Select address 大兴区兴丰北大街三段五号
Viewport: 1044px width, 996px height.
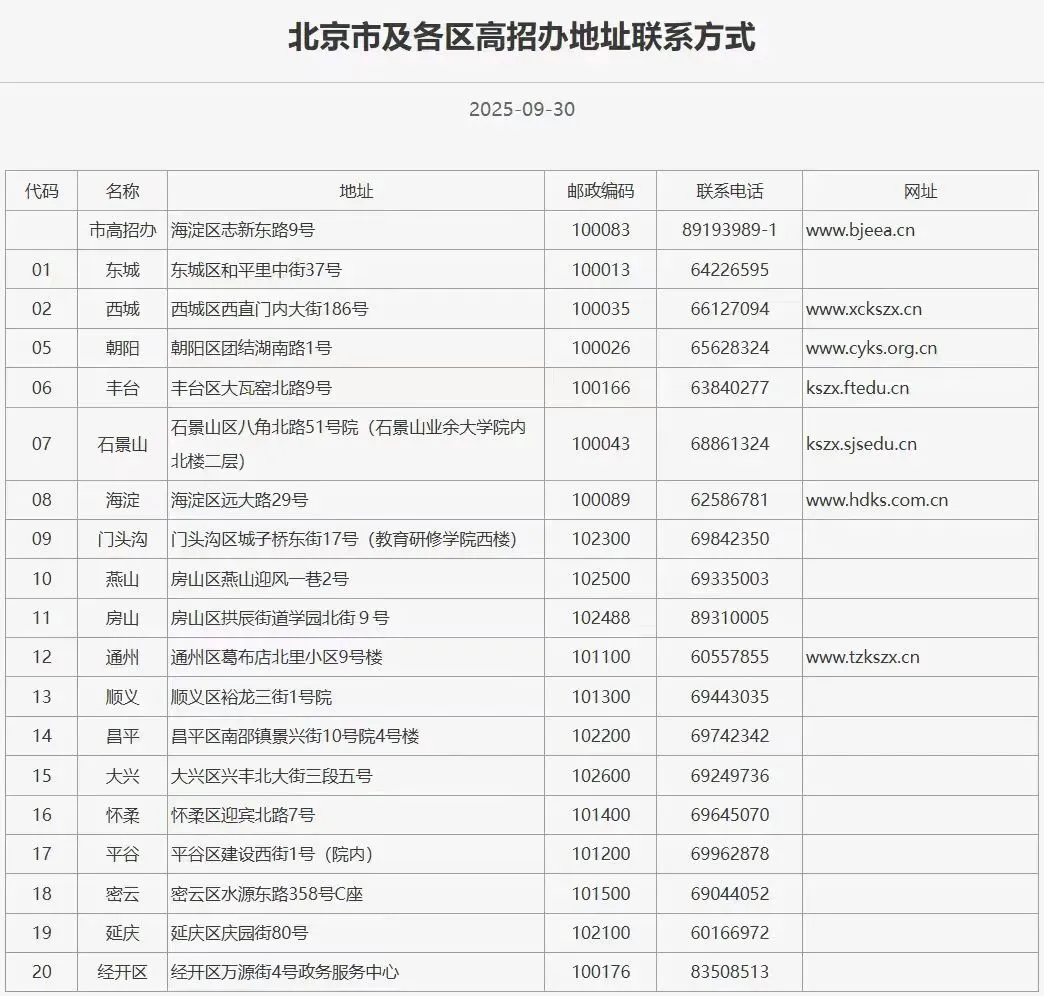[271, 776]
